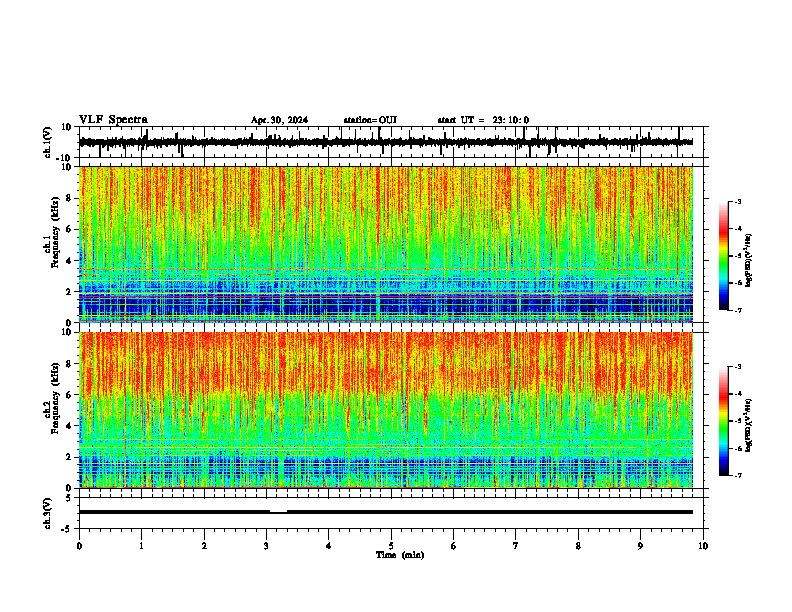Viewport: 792px width, 612px height.
Task: Click the "Time (min)" axis label
Action: pos(400,555)
